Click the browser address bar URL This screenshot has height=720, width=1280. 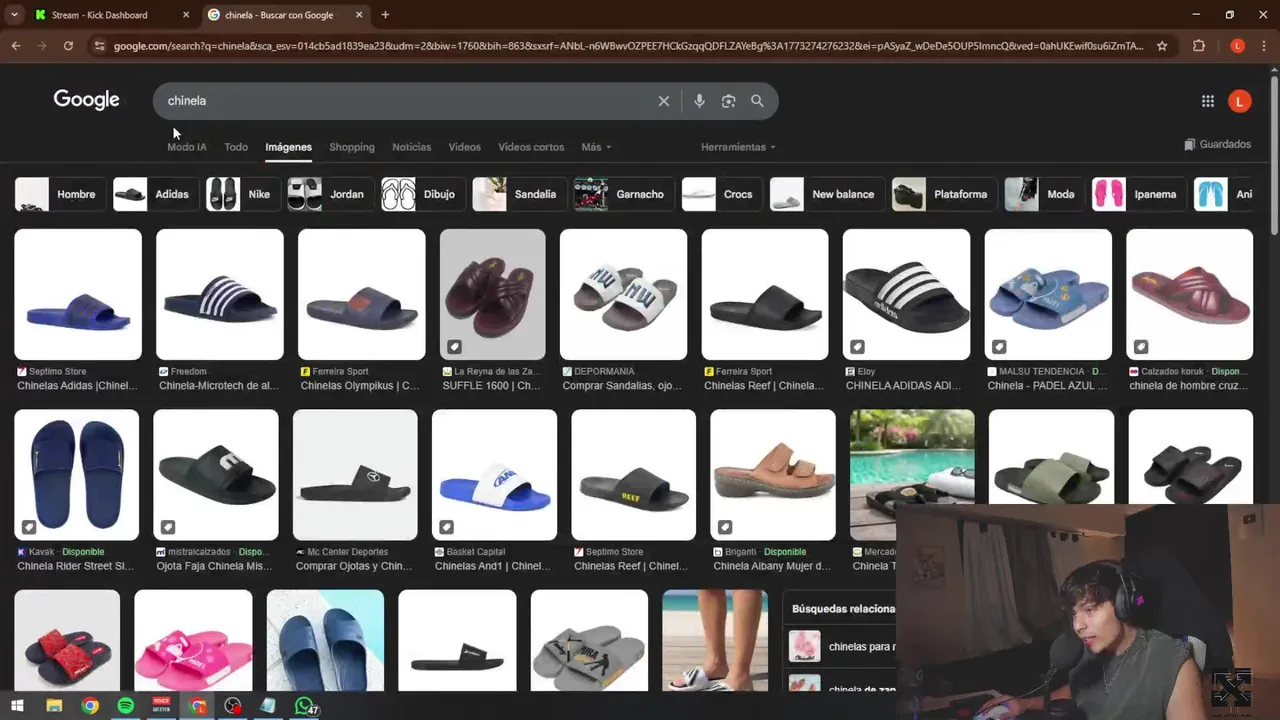(x=628, y=46)
